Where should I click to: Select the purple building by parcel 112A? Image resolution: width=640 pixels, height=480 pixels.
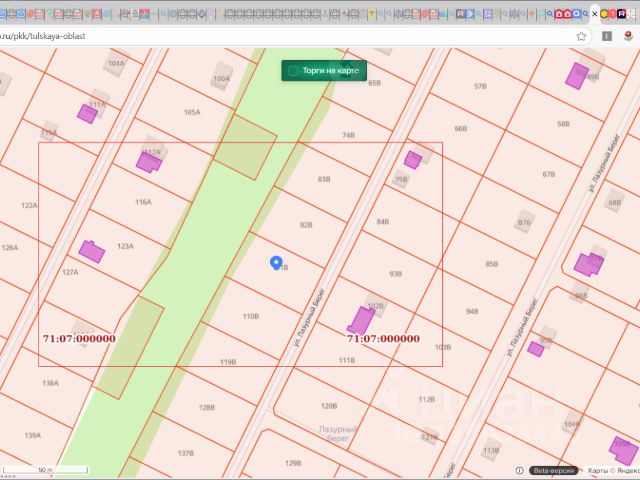pos(149,162)
